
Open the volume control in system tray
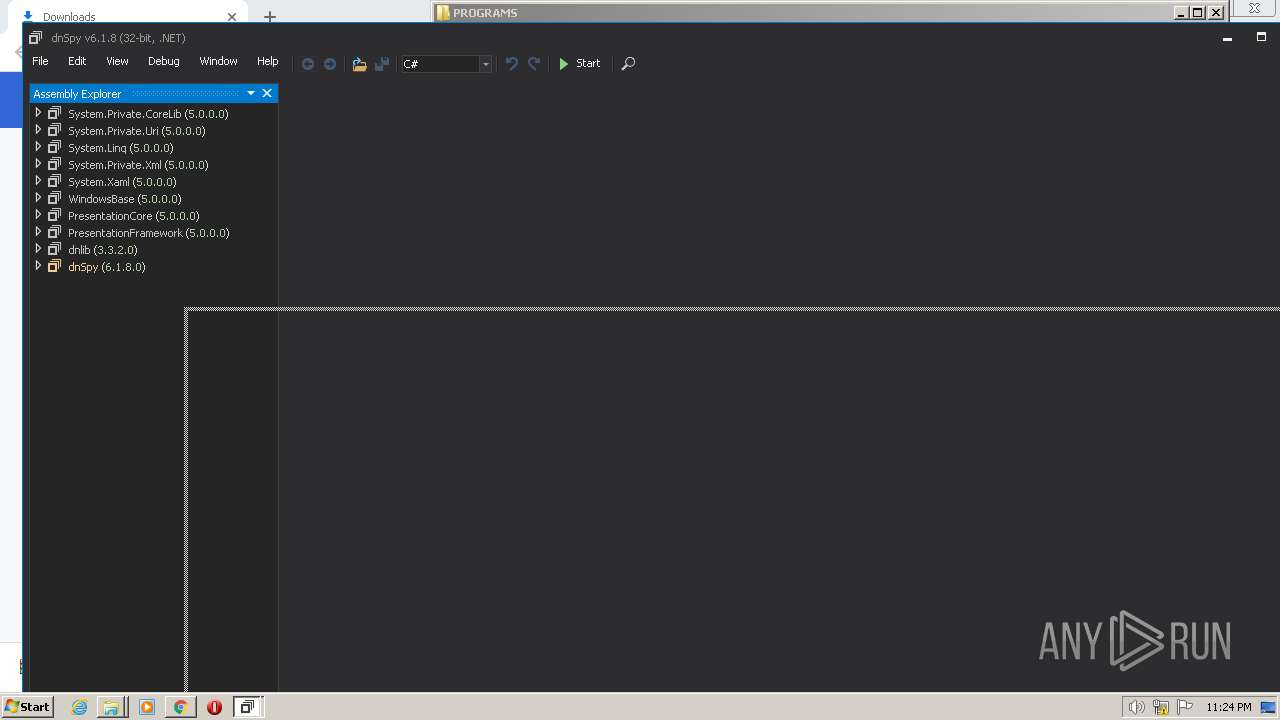point(1136,707)
